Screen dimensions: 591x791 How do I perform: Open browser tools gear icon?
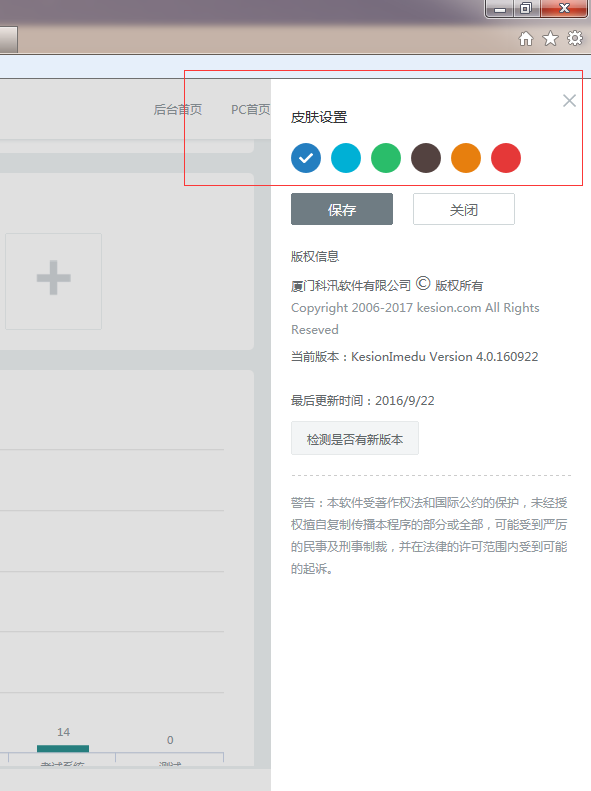[575, 38]
